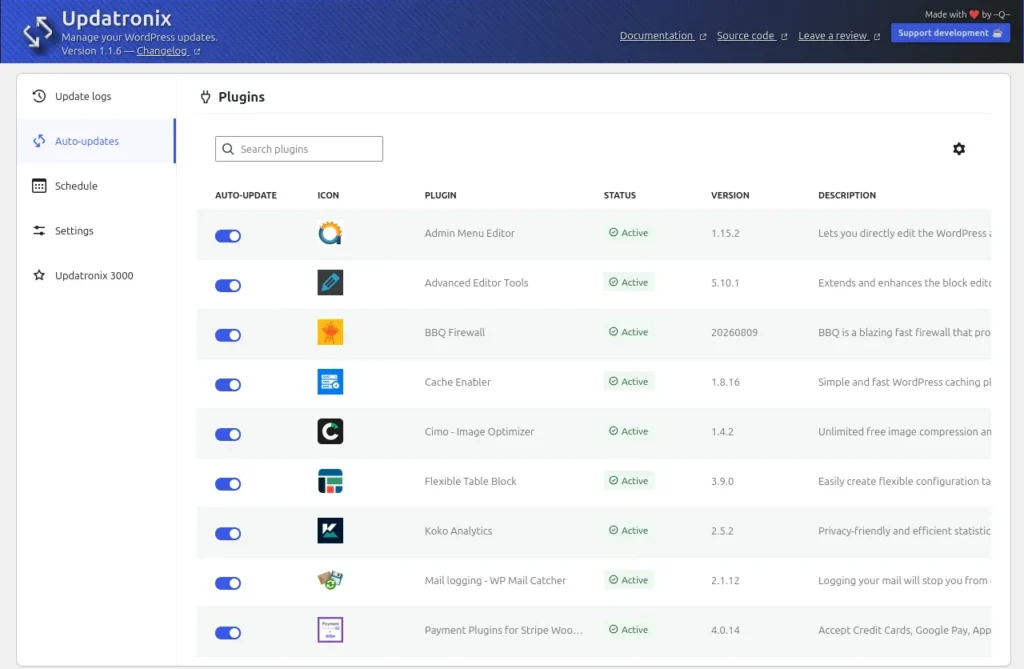Toggle auto-update for Cimo Image Optimizer
Screen dimensions: 1024x669
tap(228, 434)
